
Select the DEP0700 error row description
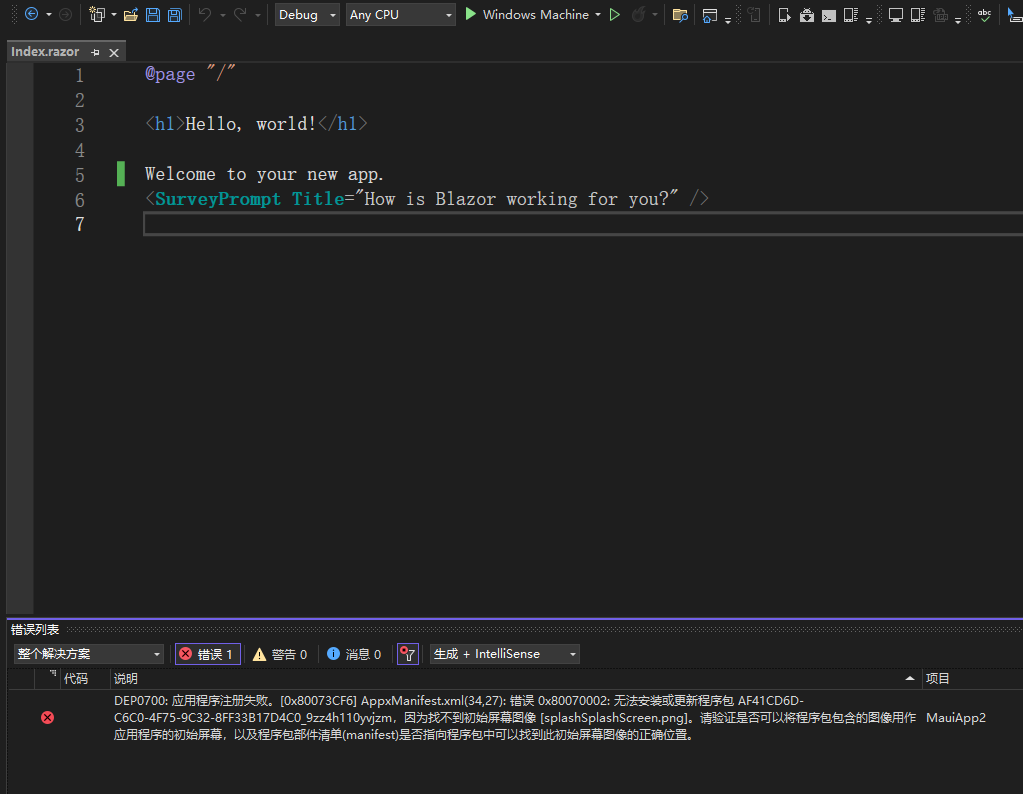[514, 718]
